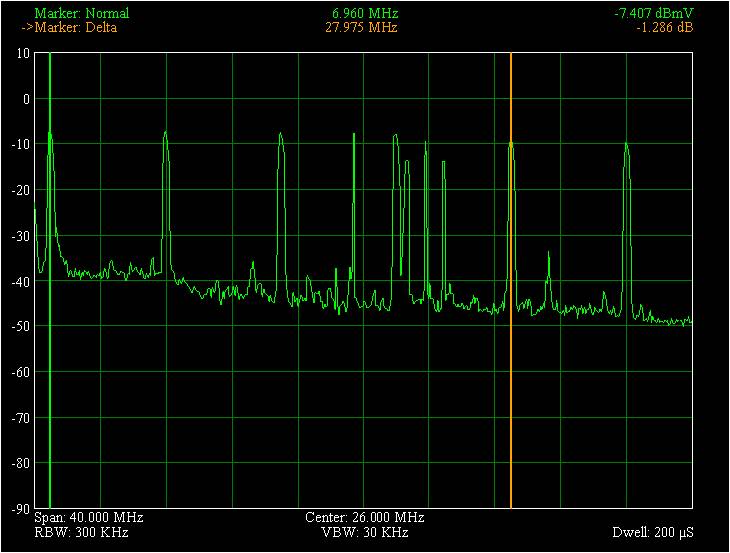
Task: Click the 27.975 MHz delta frequency readout
Action: coord(362,28)
